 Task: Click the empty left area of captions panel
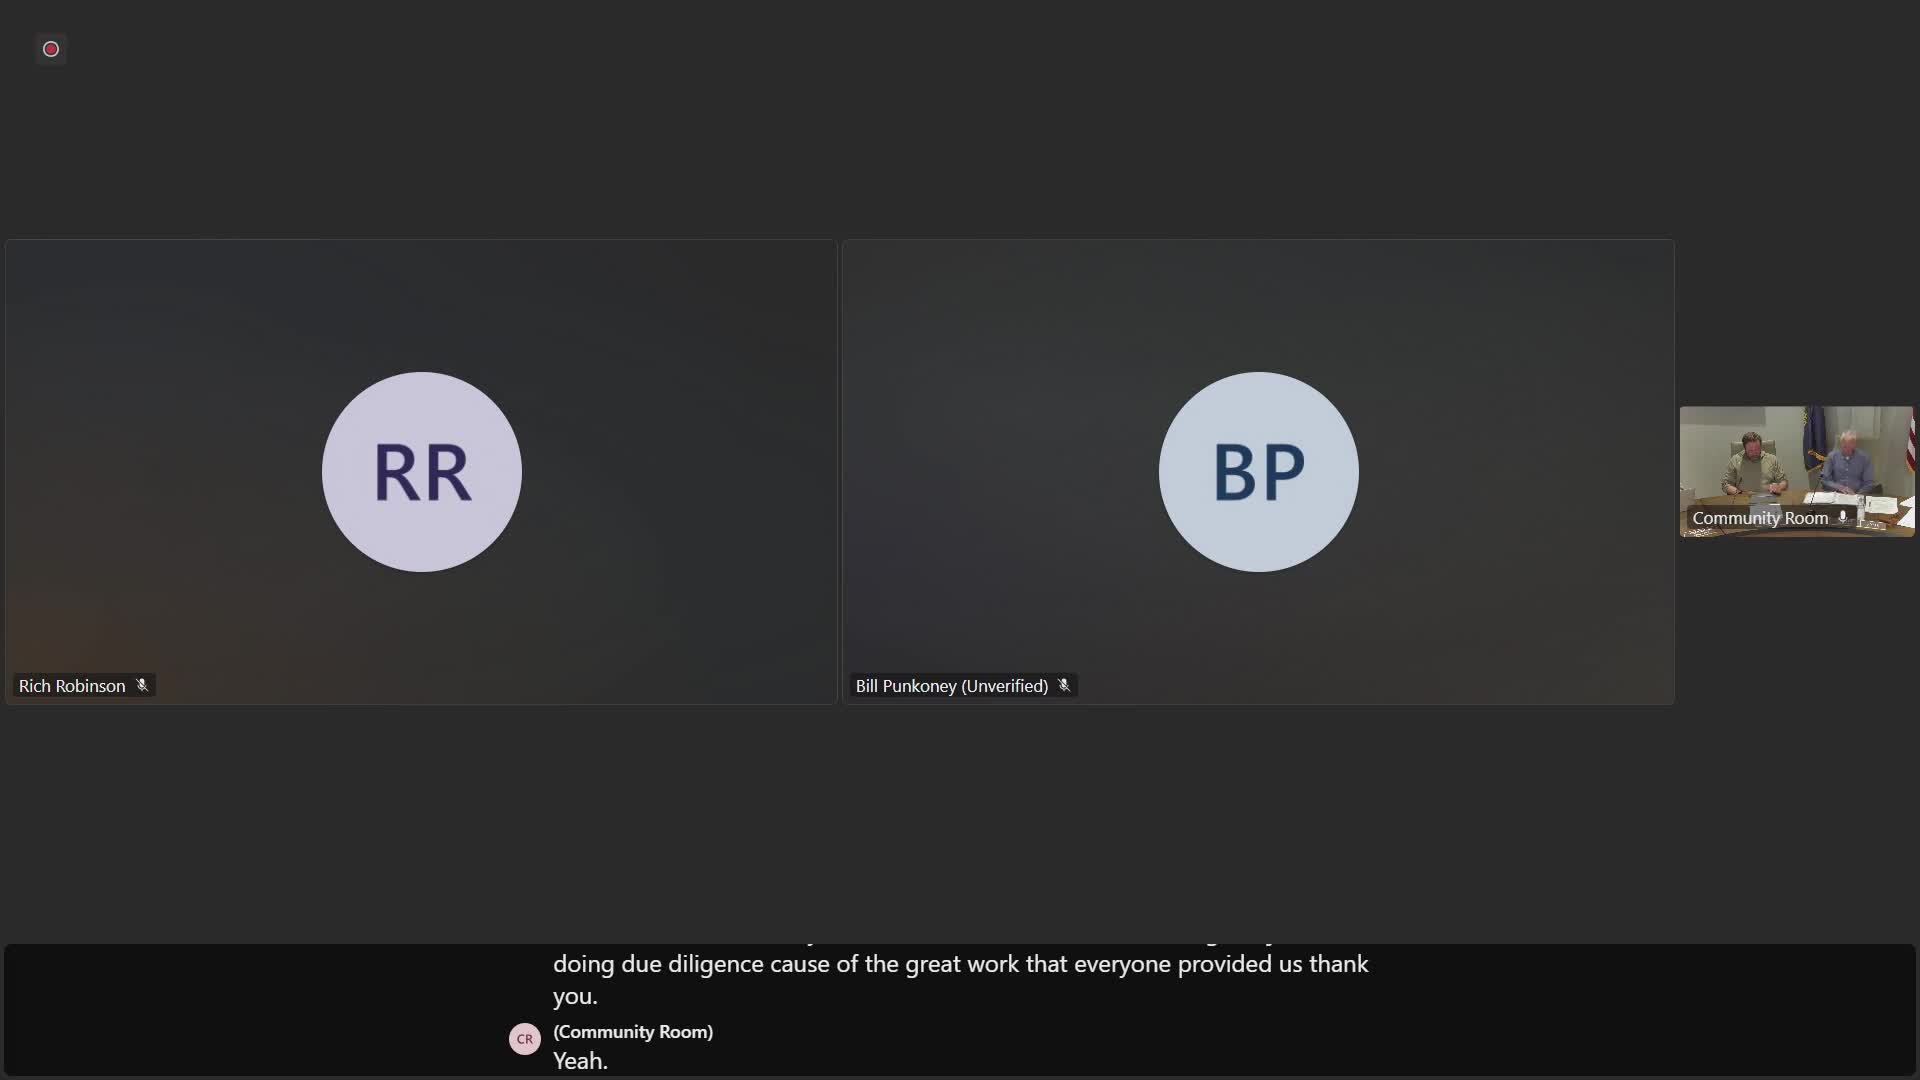(250, 1010)
